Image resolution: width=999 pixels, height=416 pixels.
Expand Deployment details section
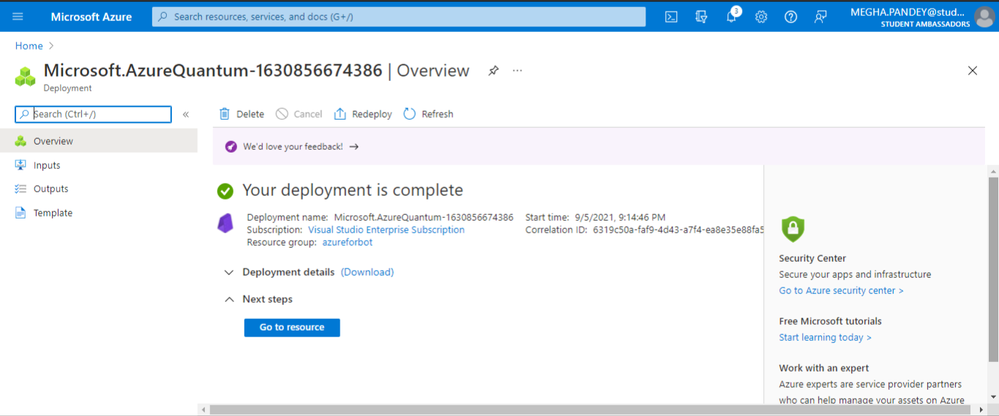coord(229,272)
